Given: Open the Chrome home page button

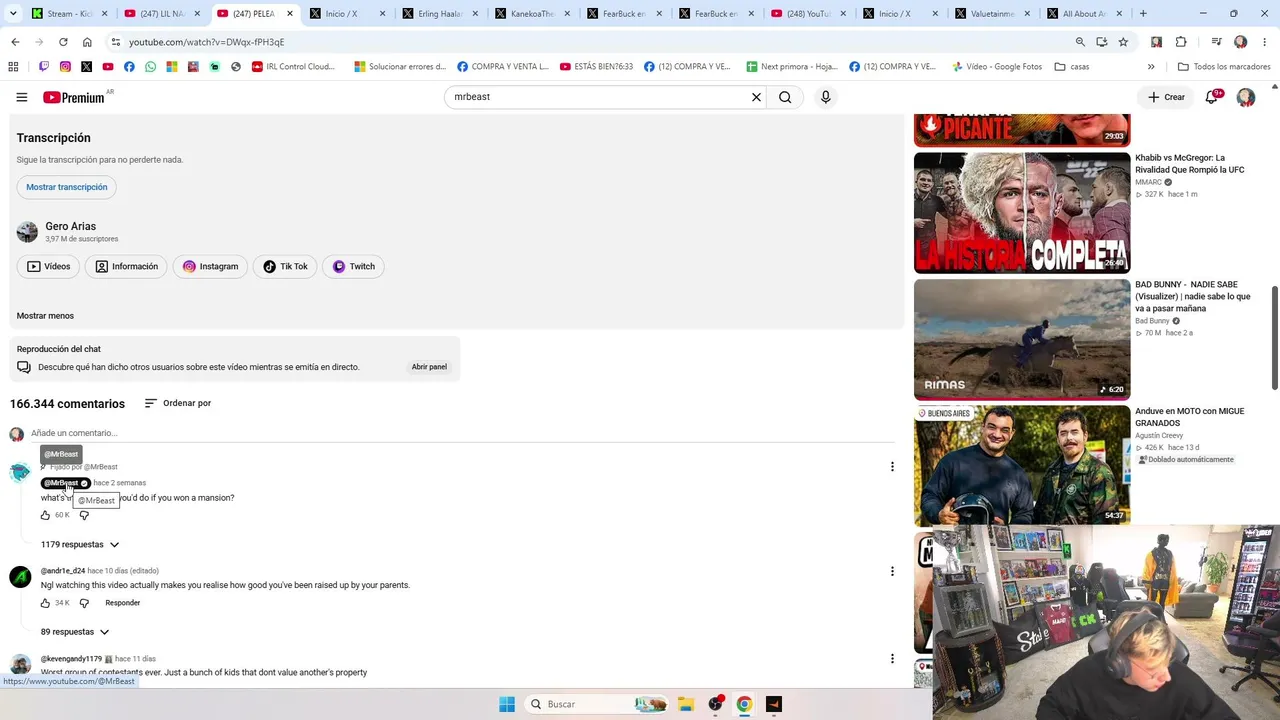Looking at the screenshot, I should (87, 42).
